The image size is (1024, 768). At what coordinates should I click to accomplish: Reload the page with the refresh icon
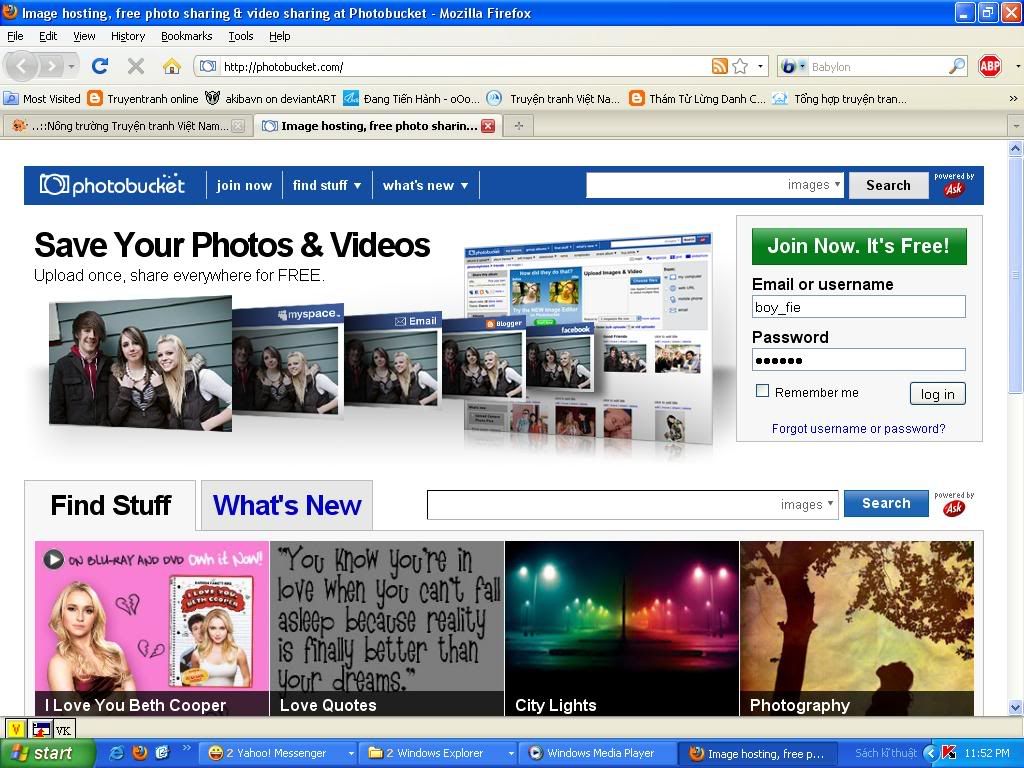pyautogui.click(x=100, y=65)
